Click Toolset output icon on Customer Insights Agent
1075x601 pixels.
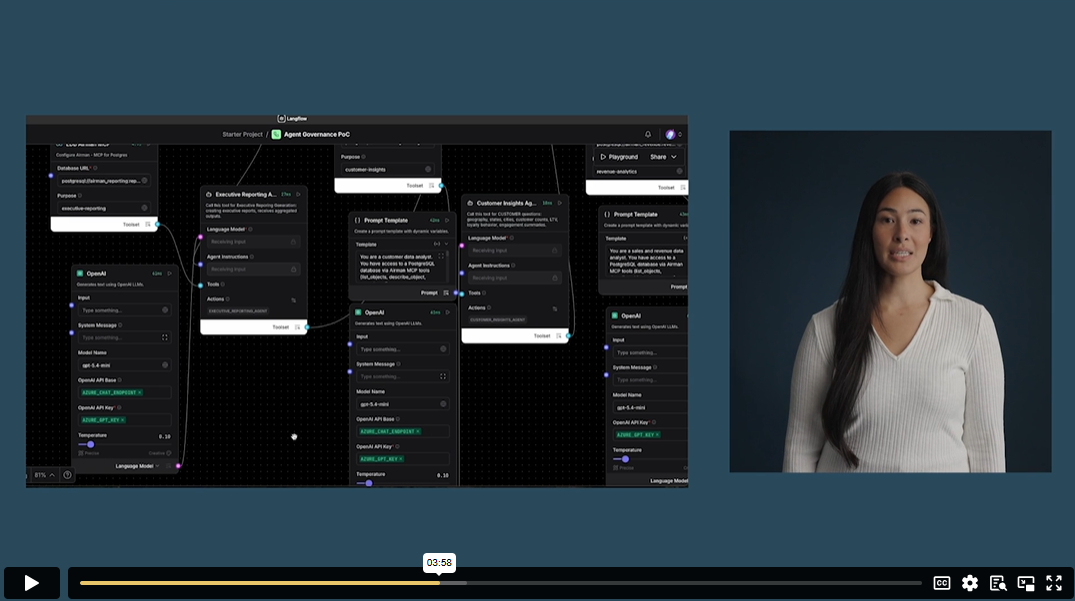tap(558, 336)
